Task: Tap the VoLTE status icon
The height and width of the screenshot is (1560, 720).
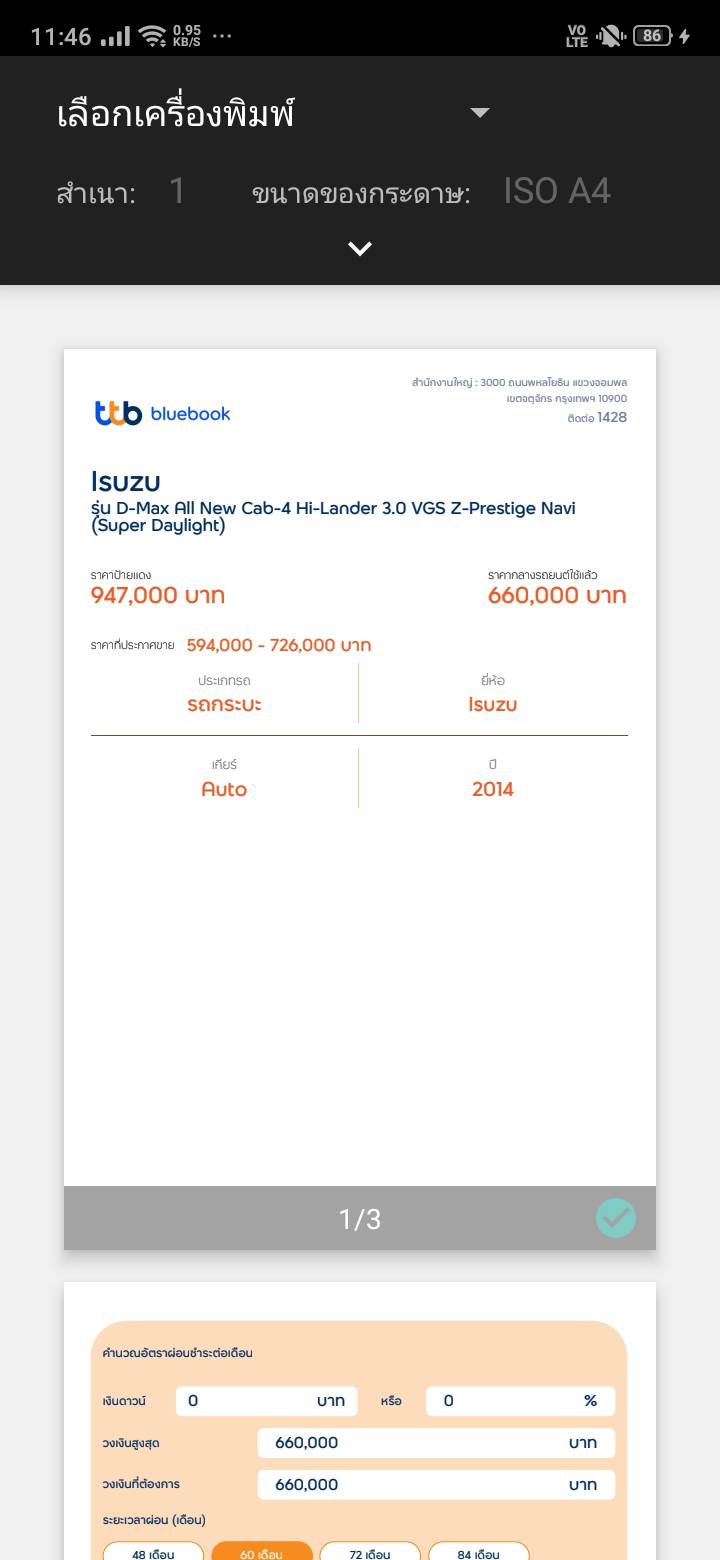Action: pos(577,36)
